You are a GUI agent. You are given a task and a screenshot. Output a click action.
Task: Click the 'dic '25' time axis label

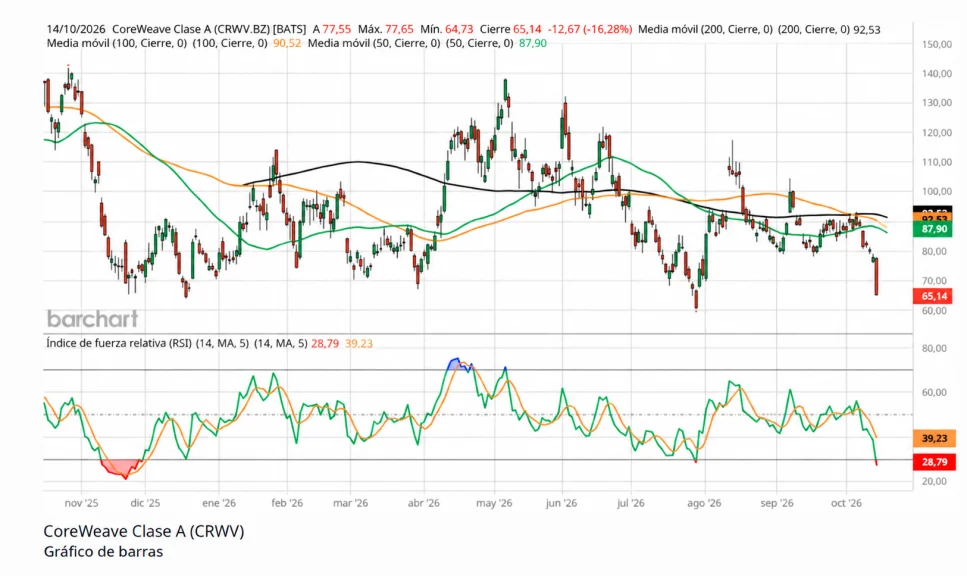coord(146,503)
